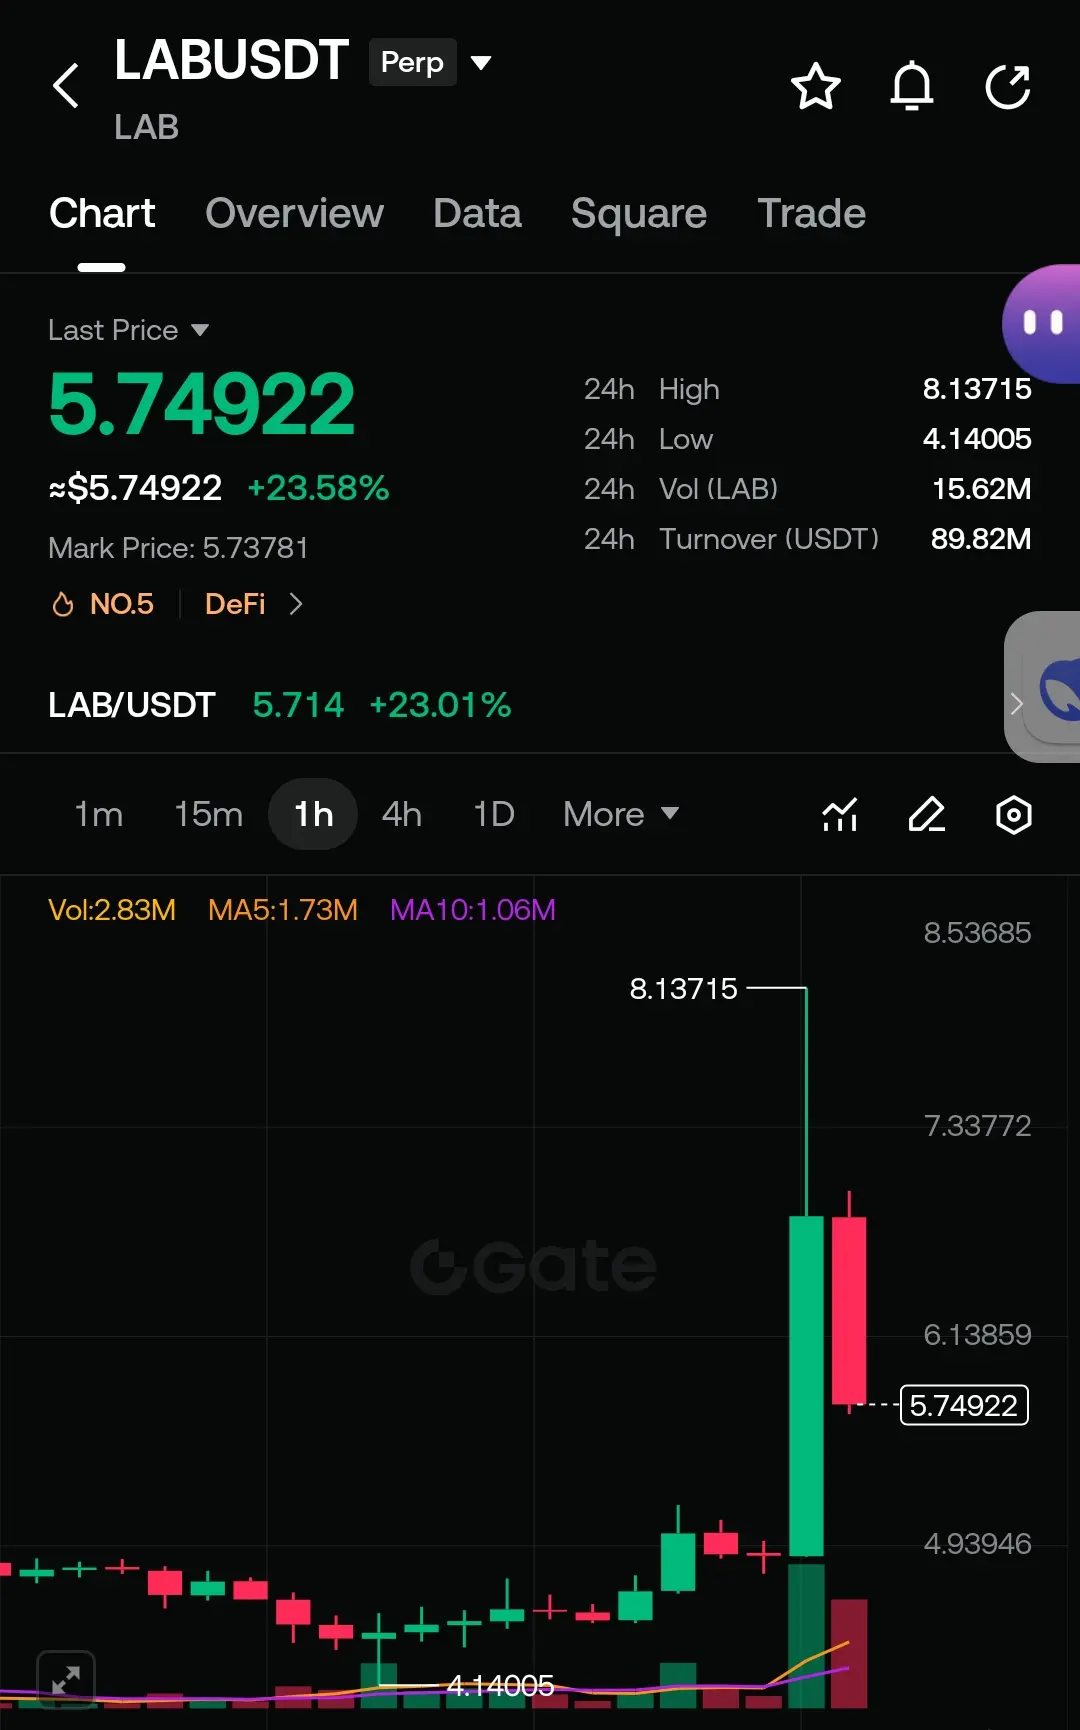Open the Last Price type dropdown
Viewport: 1080px width, 1730px height.
coord(129,330)
